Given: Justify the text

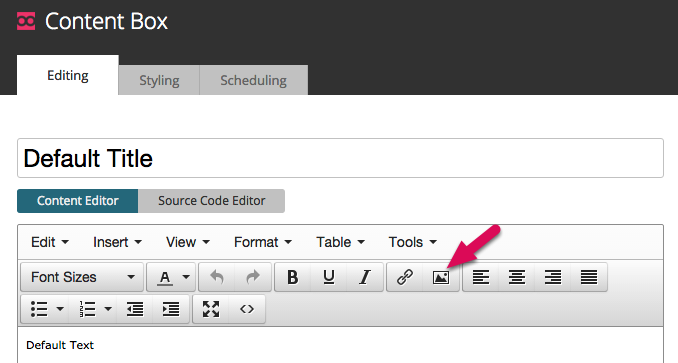Looking at the screenshot, I should pos(589,277).
